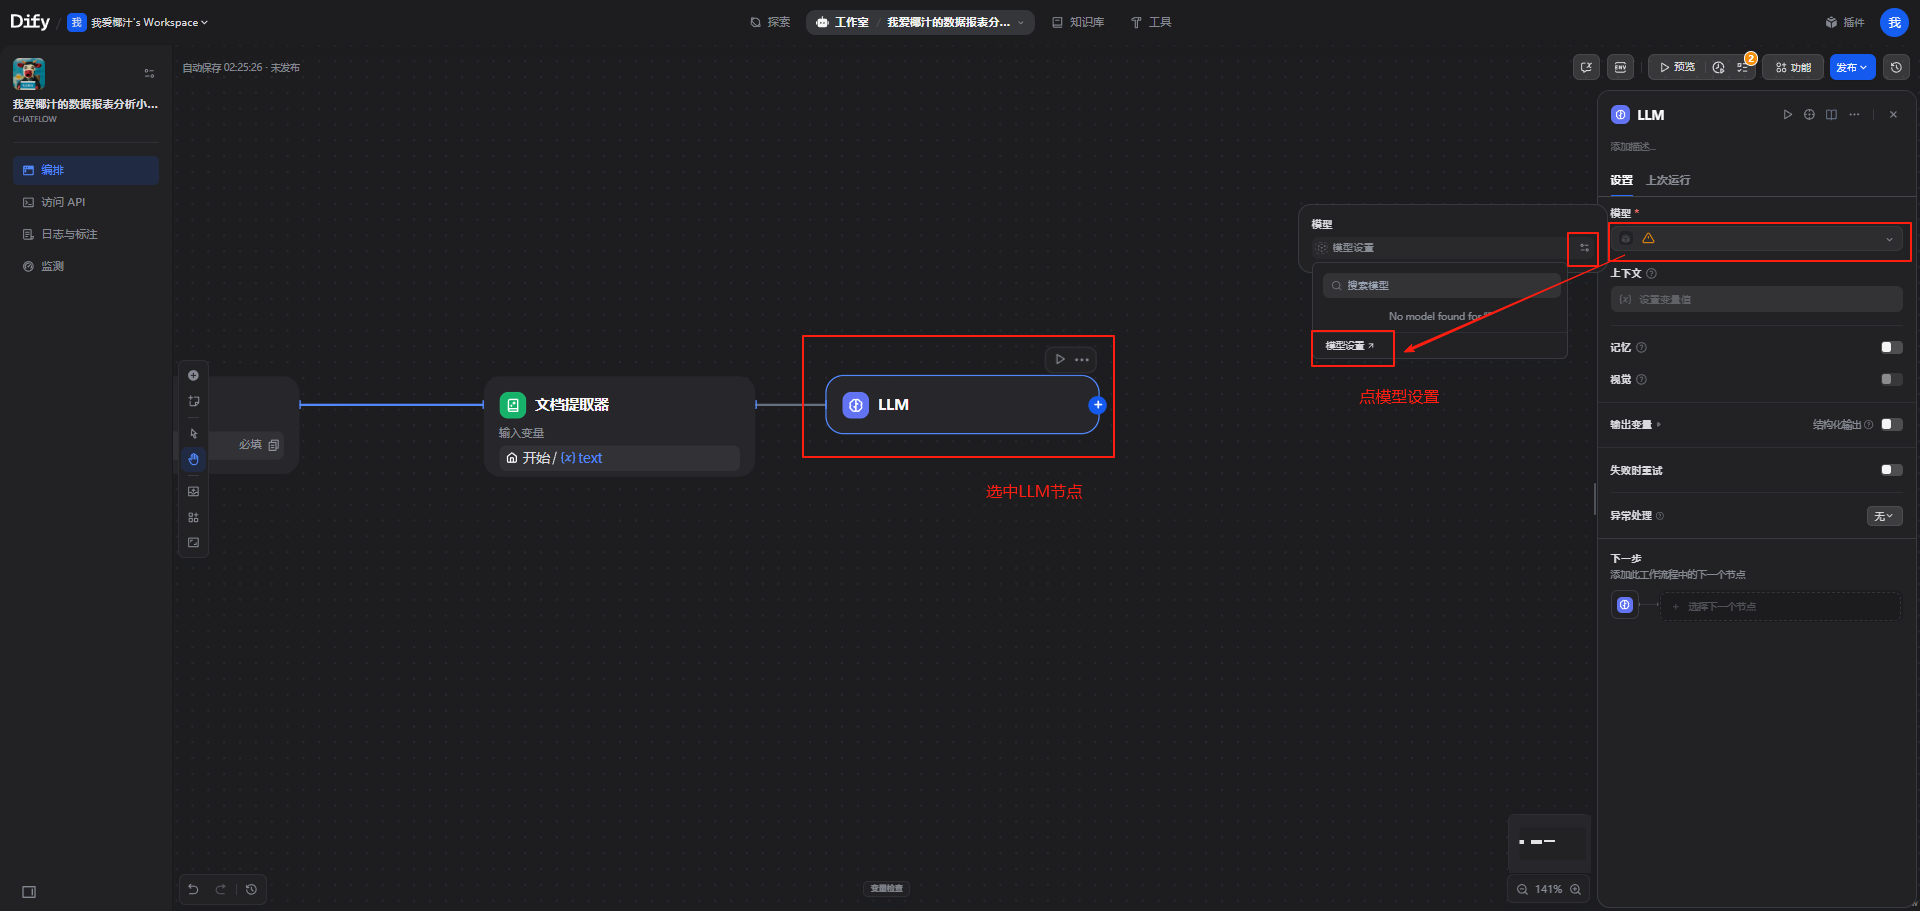Zoom out of the workflow canvas

pos(1522,889)
